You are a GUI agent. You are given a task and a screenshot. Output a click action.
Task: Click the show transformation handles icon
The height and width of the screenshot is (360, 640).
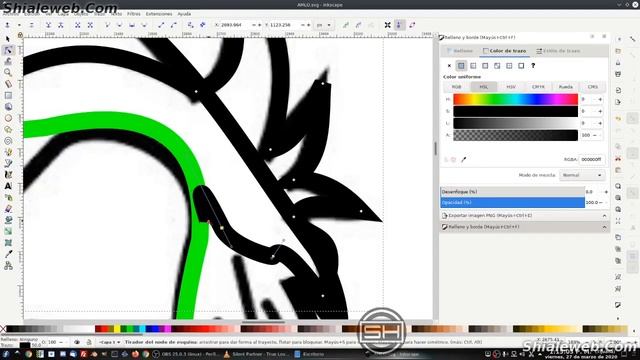pos(387,25)
